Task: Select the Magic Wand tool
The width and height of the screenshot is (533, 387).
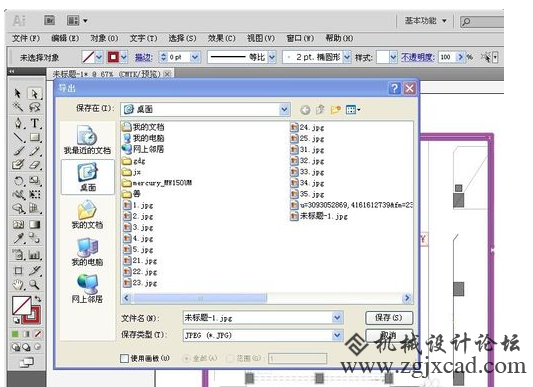Action: (x=18, y=107)
